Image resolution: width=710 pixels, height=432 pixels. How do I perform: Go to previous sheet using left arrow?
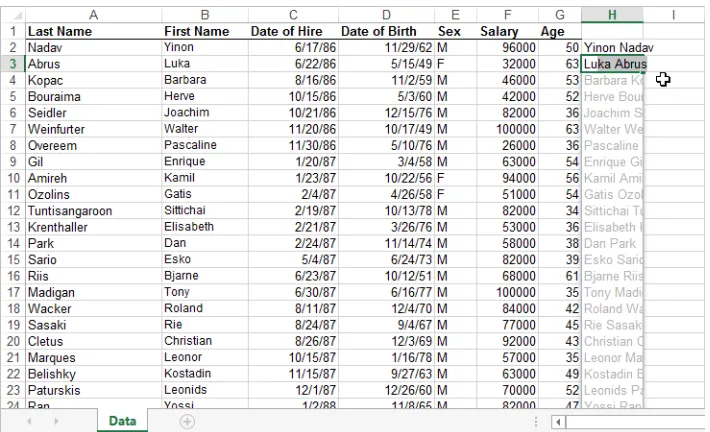coord(29,422)
